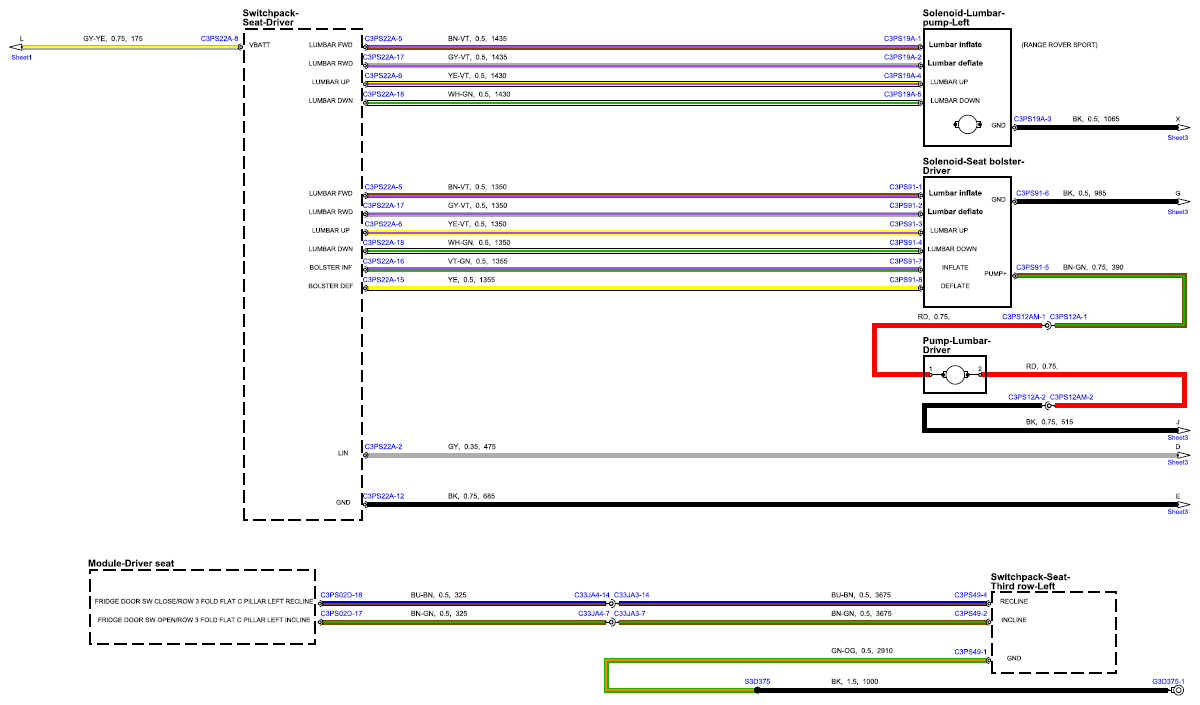Select connector pin label C3PS19A-3
This screenshot has width=1200, height=705.
[1033, 119]
